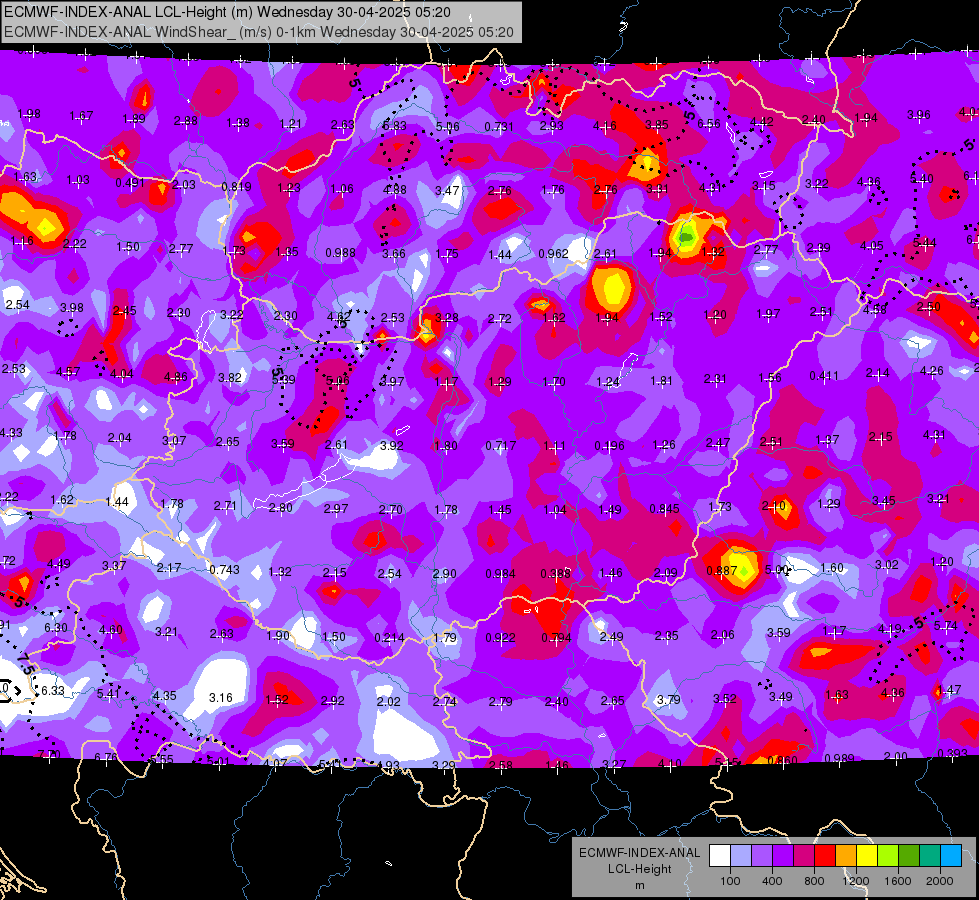Click the wind shear value 0.731
979x900 pixels.
point(499,127)
